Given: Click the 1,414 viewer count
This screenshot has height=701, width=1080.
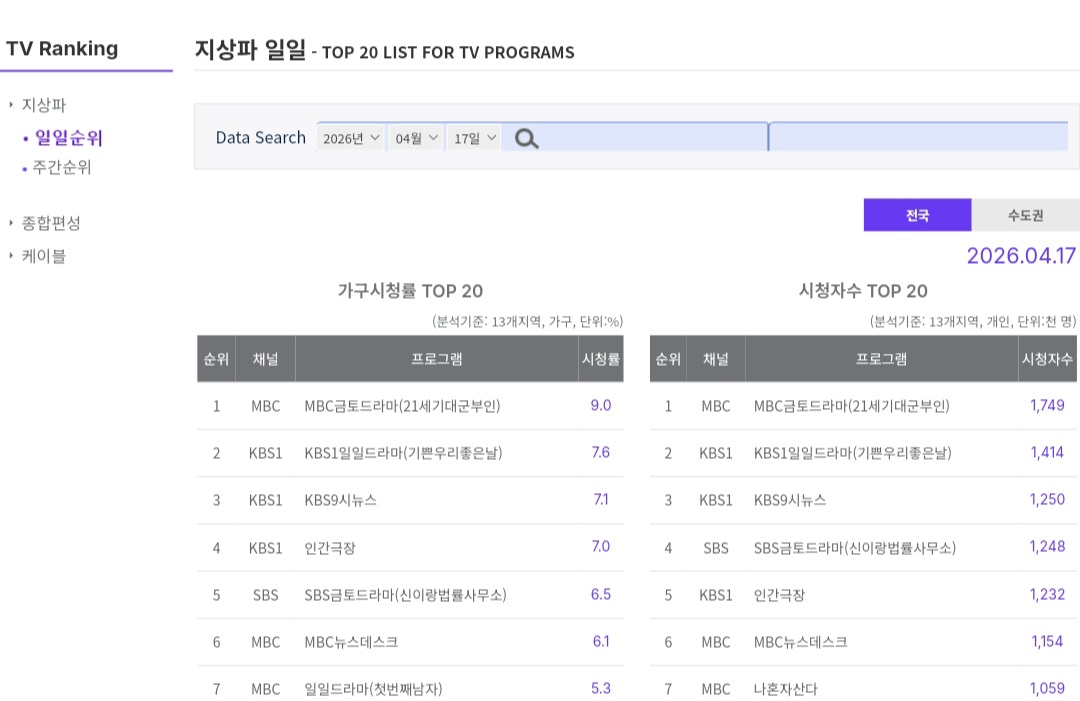Looking at the screenshot, I should [x=1047, y=452].
